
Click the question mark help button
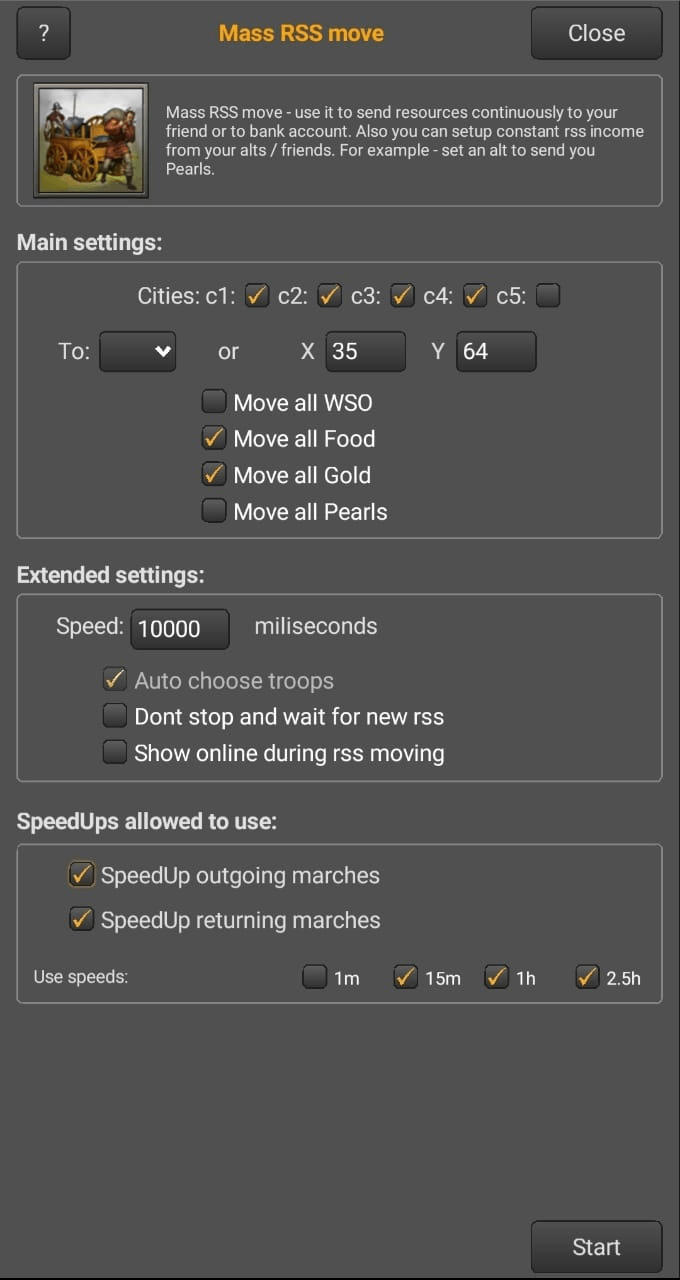coord(44,33)
